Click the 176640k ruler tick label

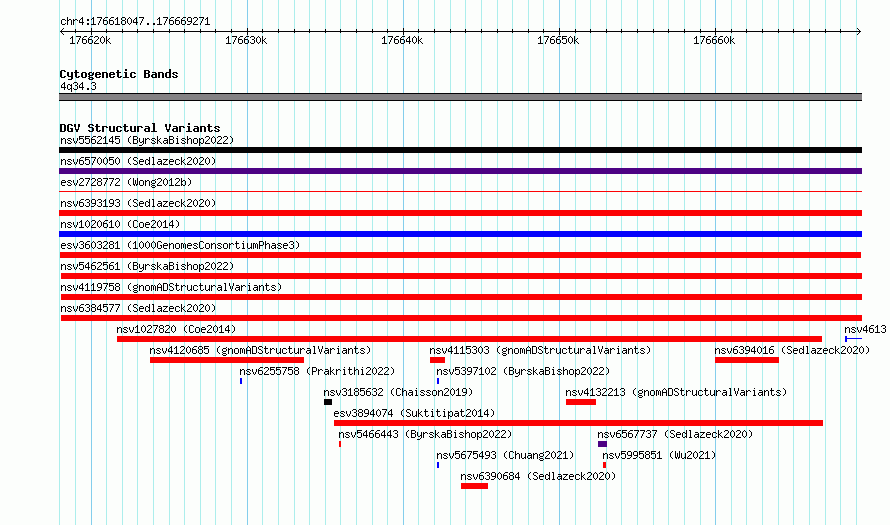click(x=402, y=41)
